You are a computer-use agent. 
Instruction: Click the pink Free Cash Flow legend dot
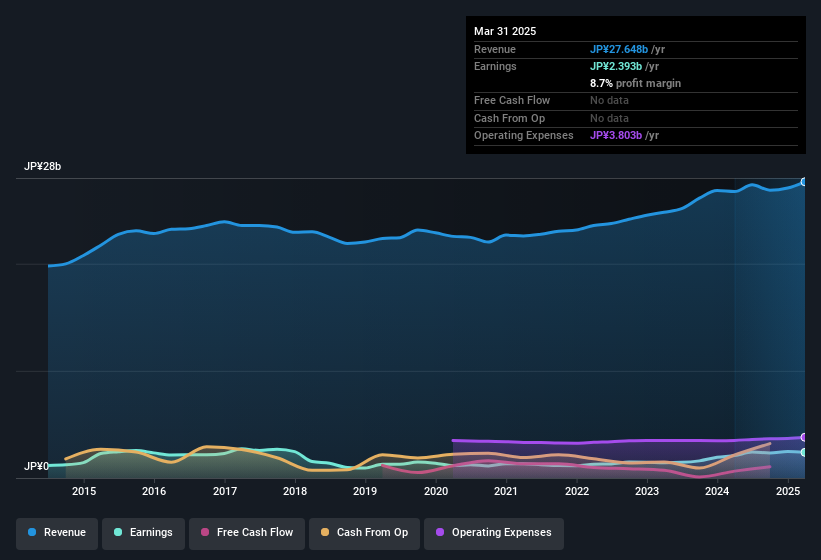(x=205, y=532)
